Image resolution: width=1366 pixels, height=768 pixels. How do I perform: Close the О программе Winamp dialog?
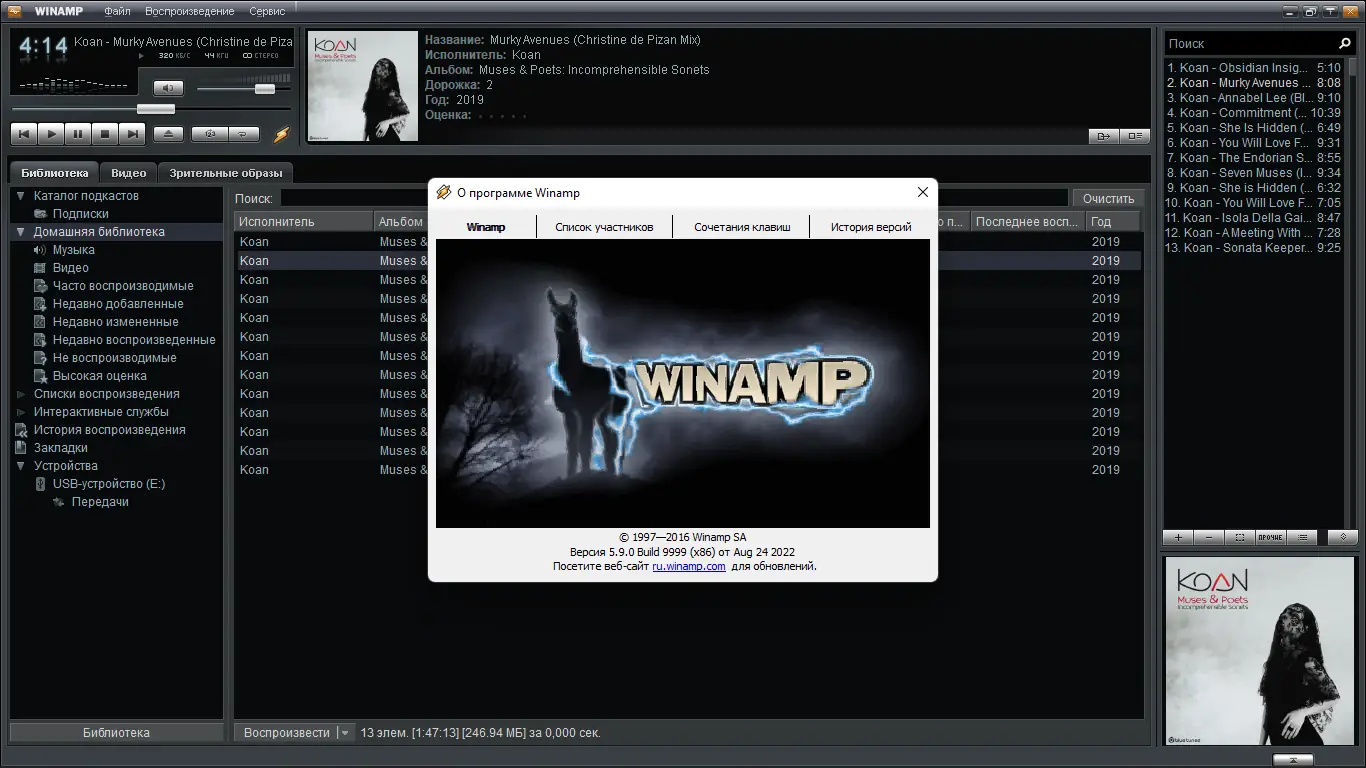click(923, 193)
